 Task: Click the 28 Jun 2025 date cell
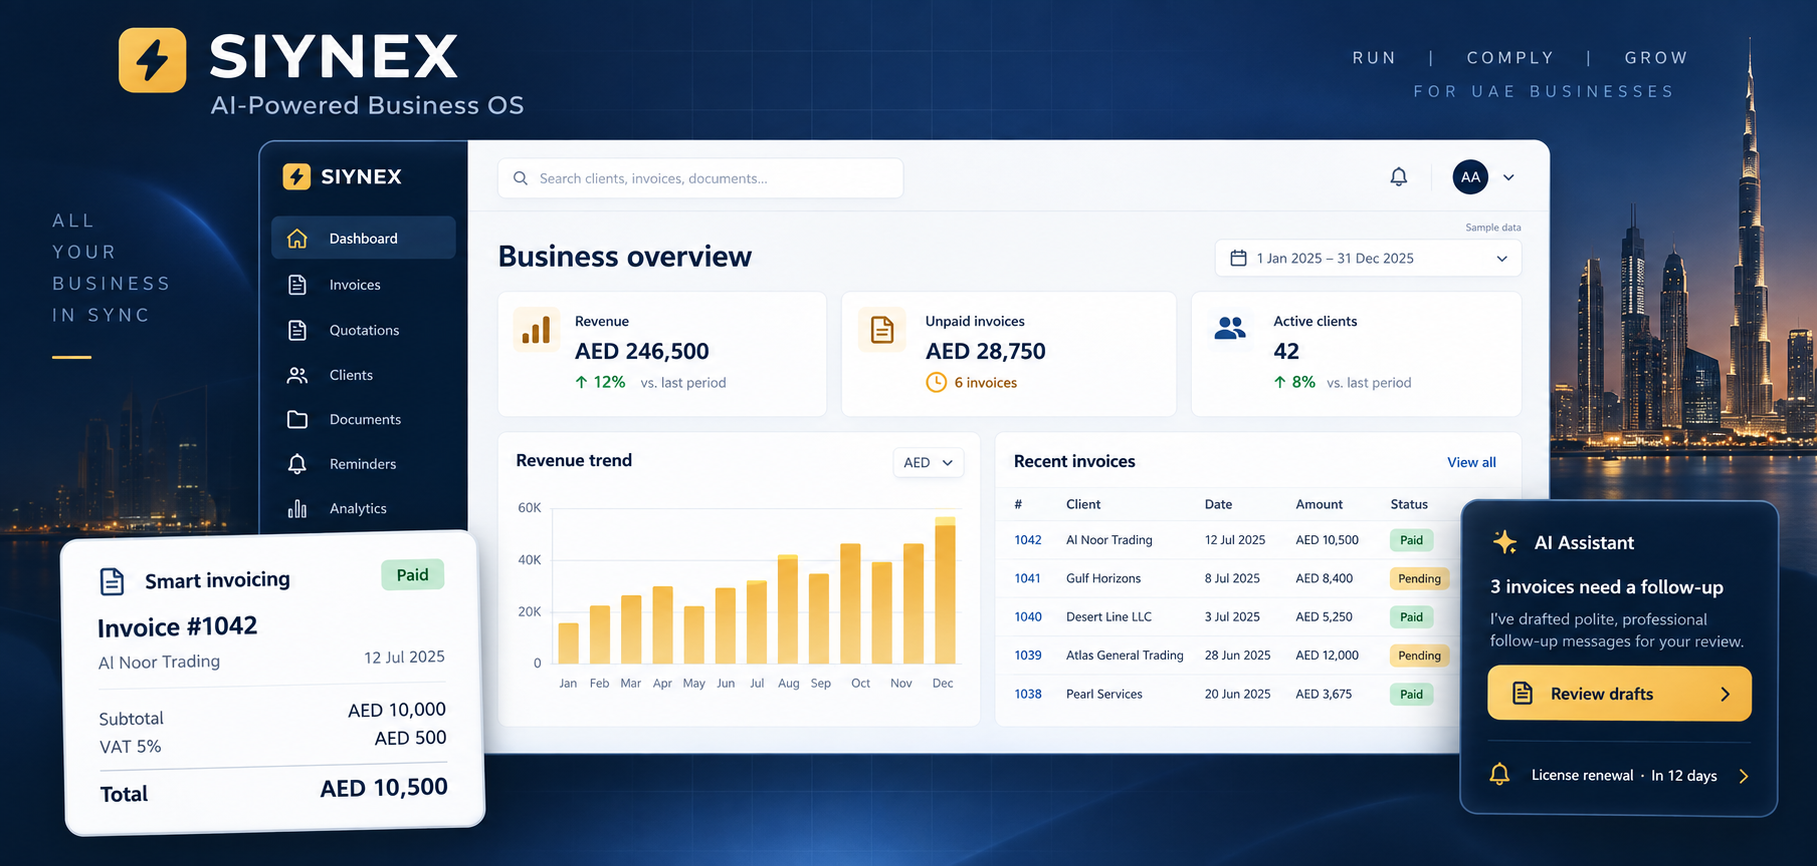1237,655
